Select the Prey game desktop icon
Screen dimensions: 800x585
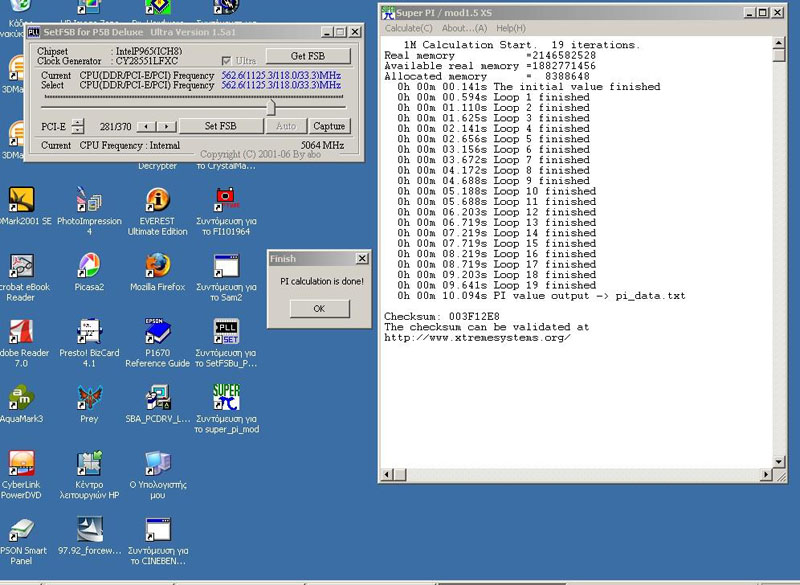click(89, 397)
